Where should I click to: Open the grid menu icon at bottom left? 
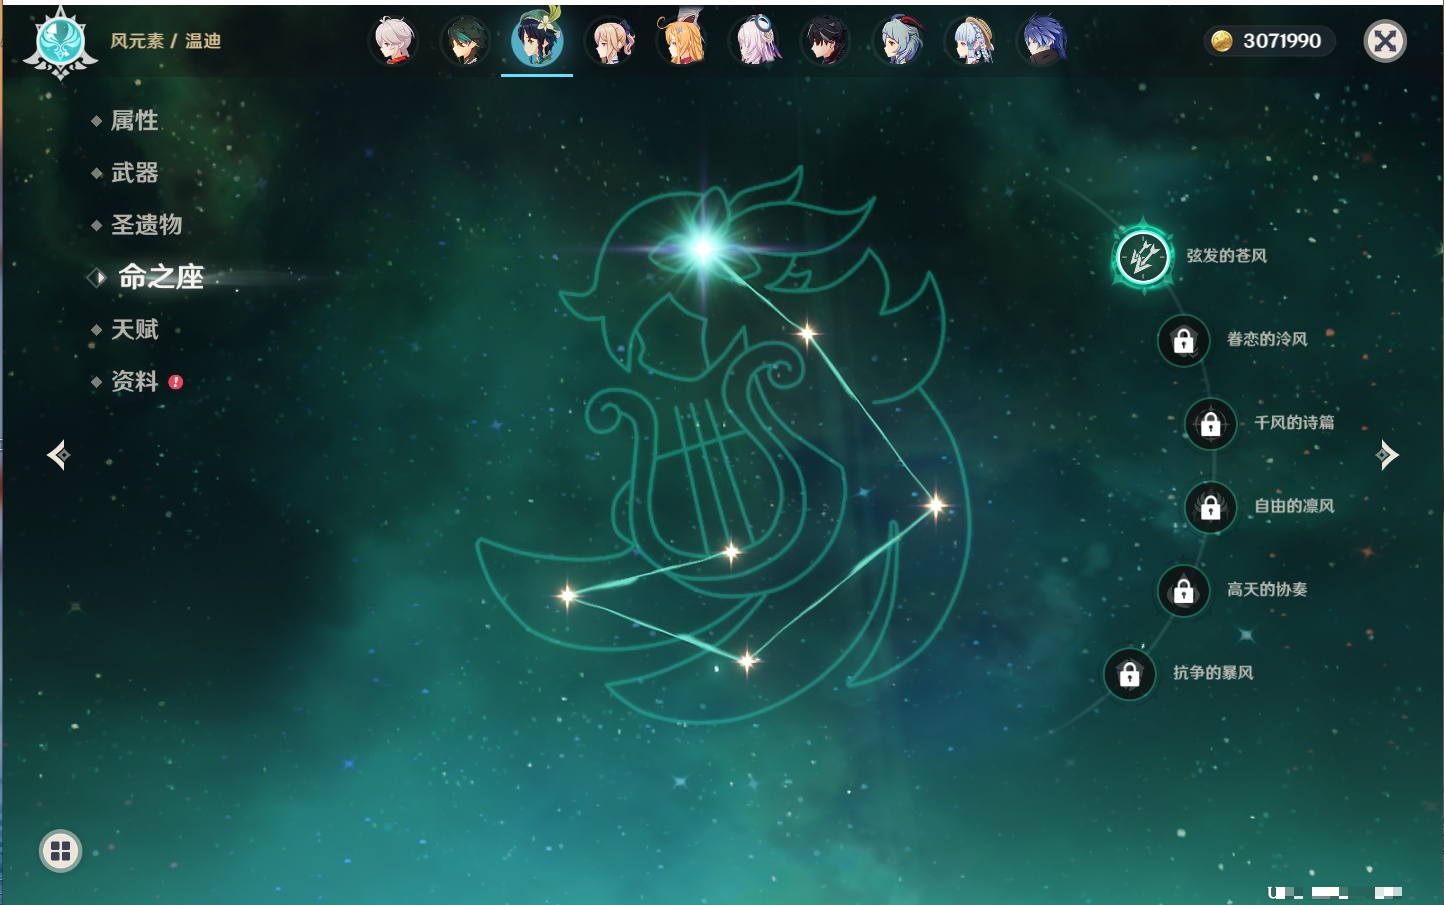click(x=60, y=851)
